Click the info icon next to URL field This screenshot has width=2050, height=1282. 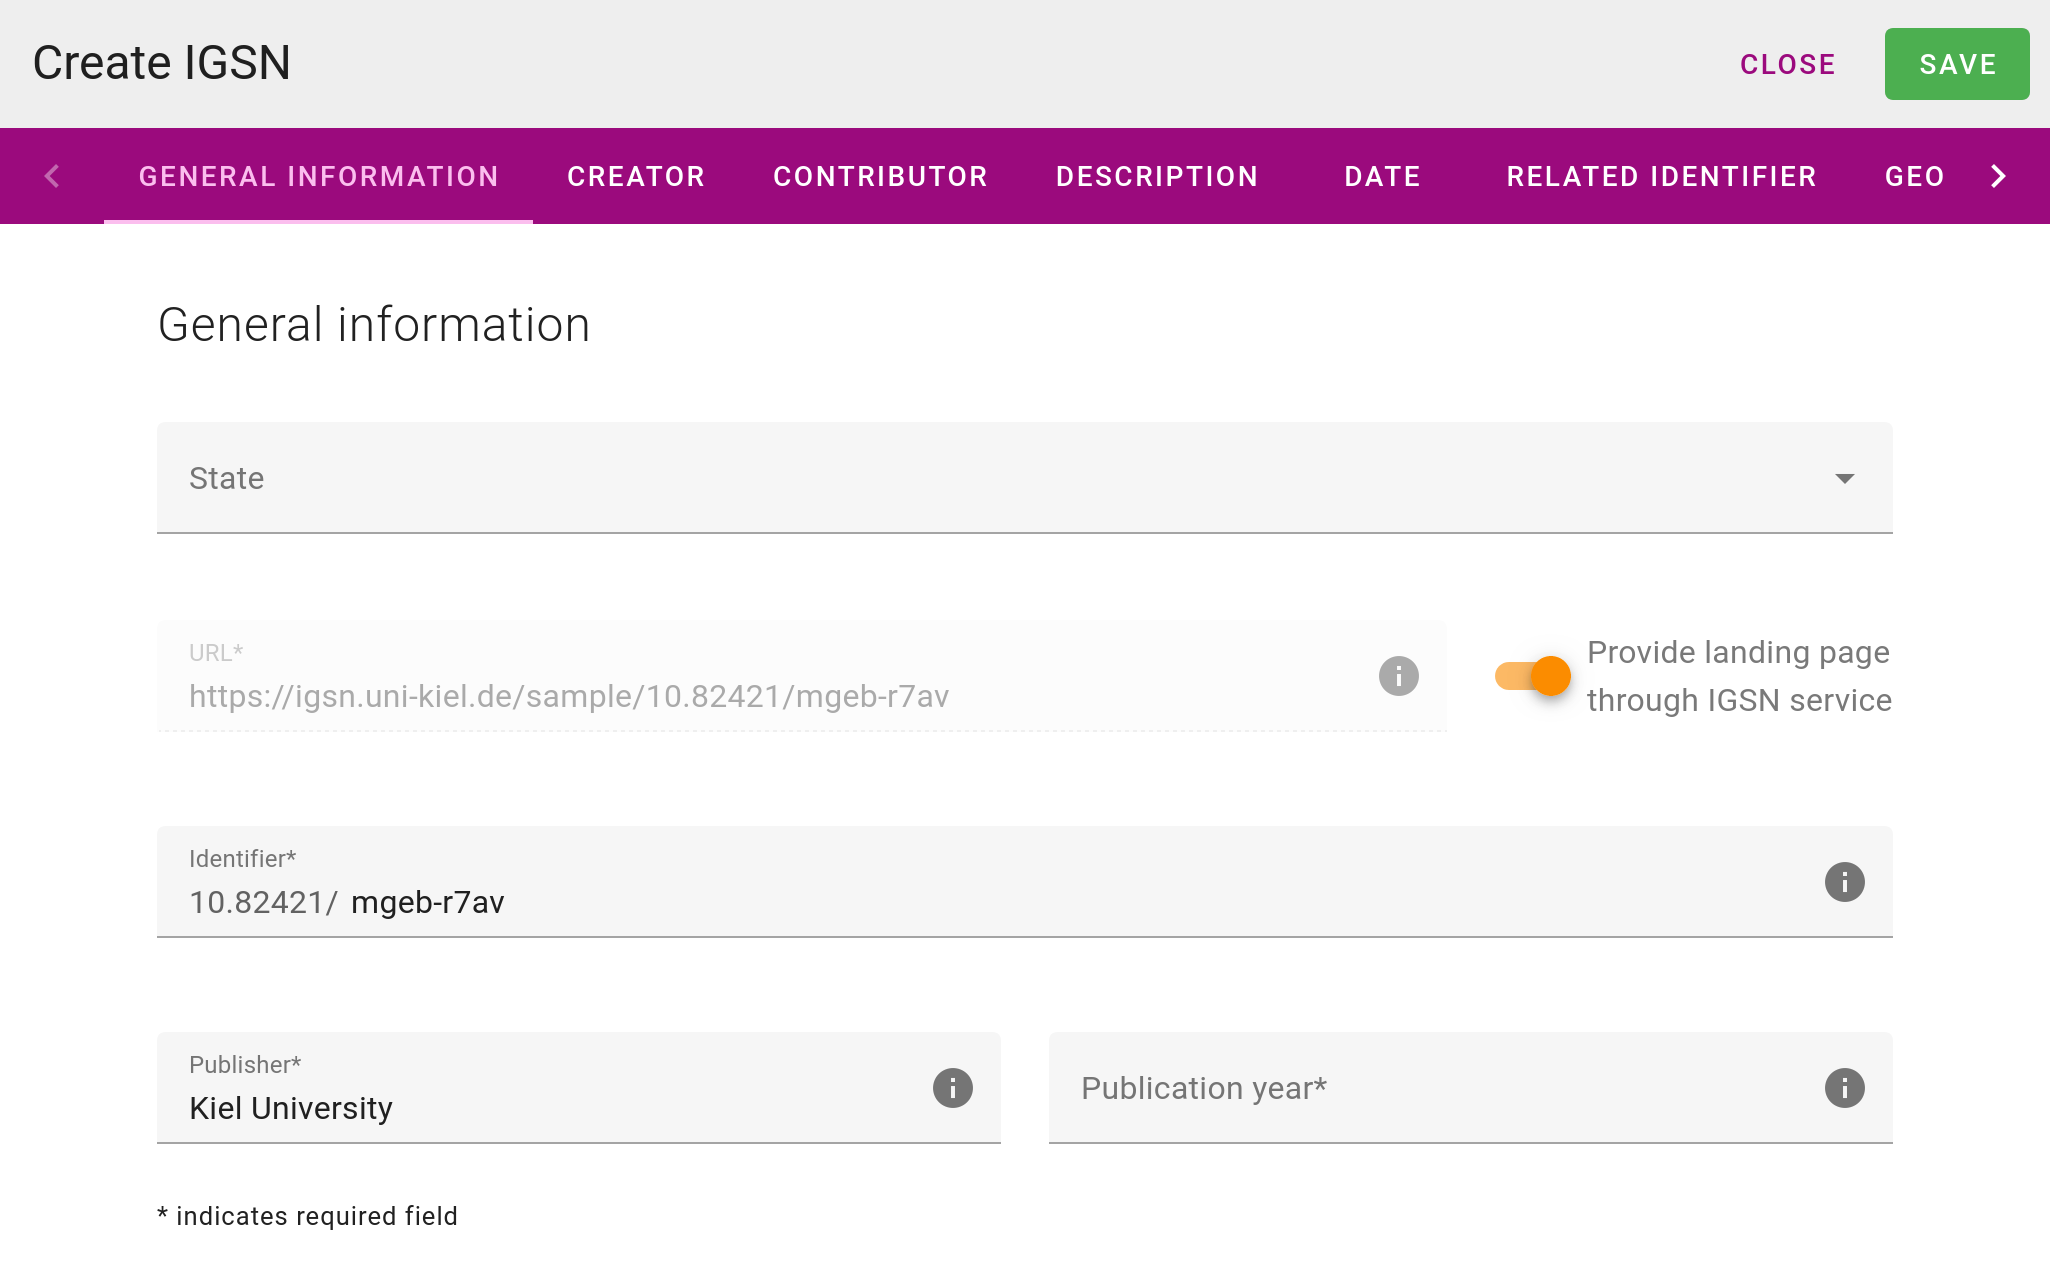tap(1399, 676)
